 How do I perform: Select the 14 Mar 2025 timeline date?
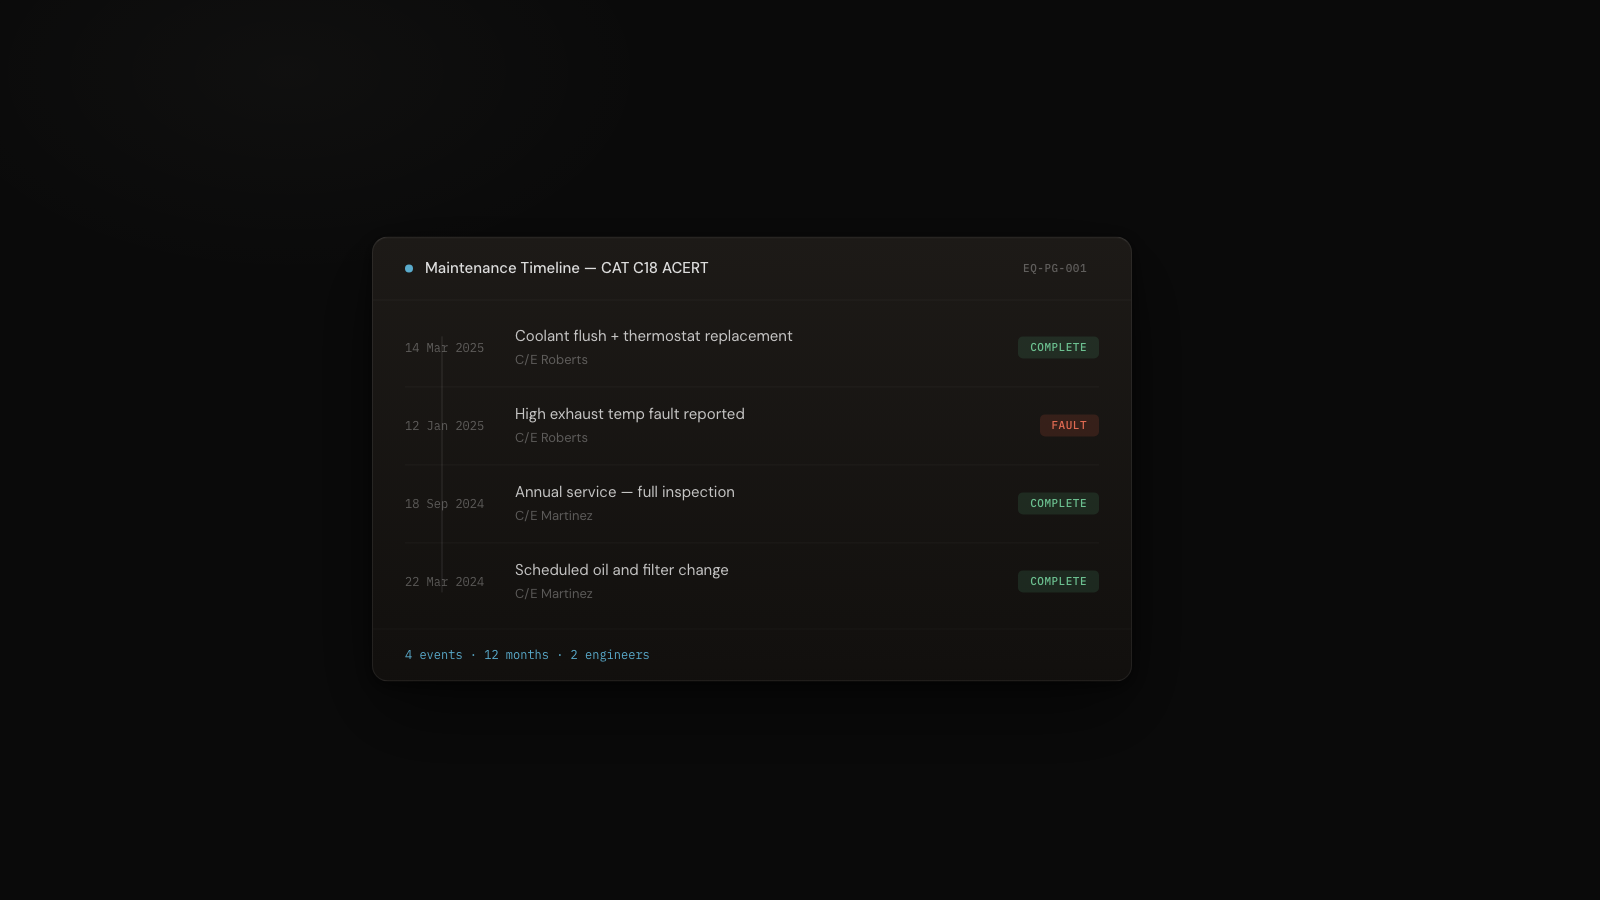(x=444, y=348)
